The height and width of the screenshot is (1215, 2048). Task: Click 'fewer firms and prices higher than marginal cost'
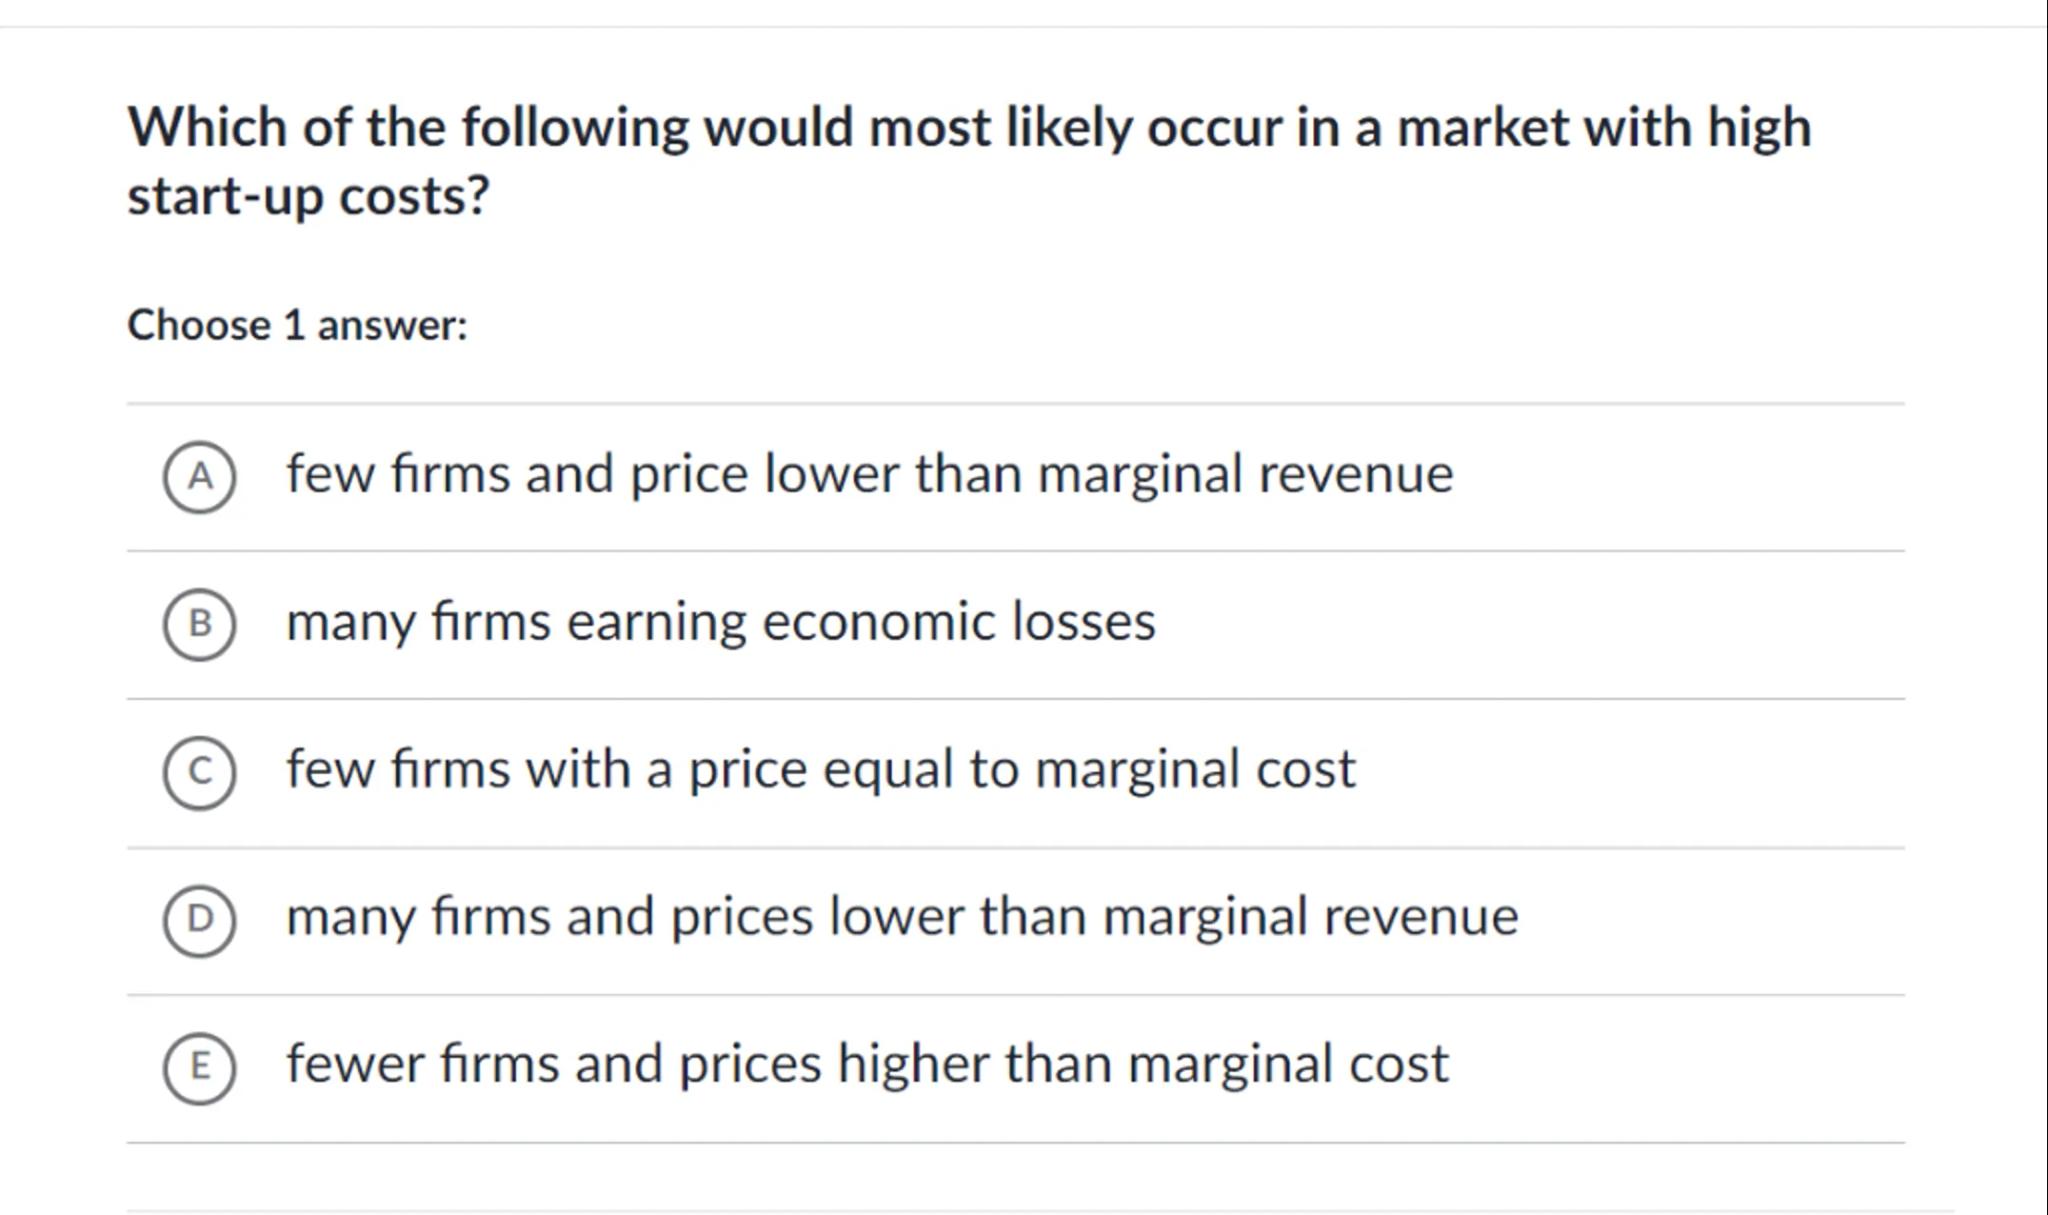[867, 1064]
